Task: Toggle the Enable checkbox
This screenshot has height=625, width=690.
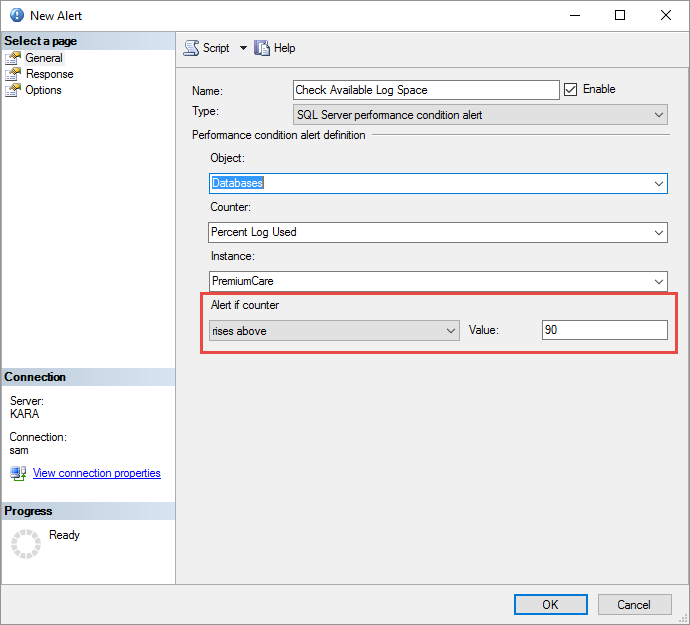Action: click(x=571, y=89)
